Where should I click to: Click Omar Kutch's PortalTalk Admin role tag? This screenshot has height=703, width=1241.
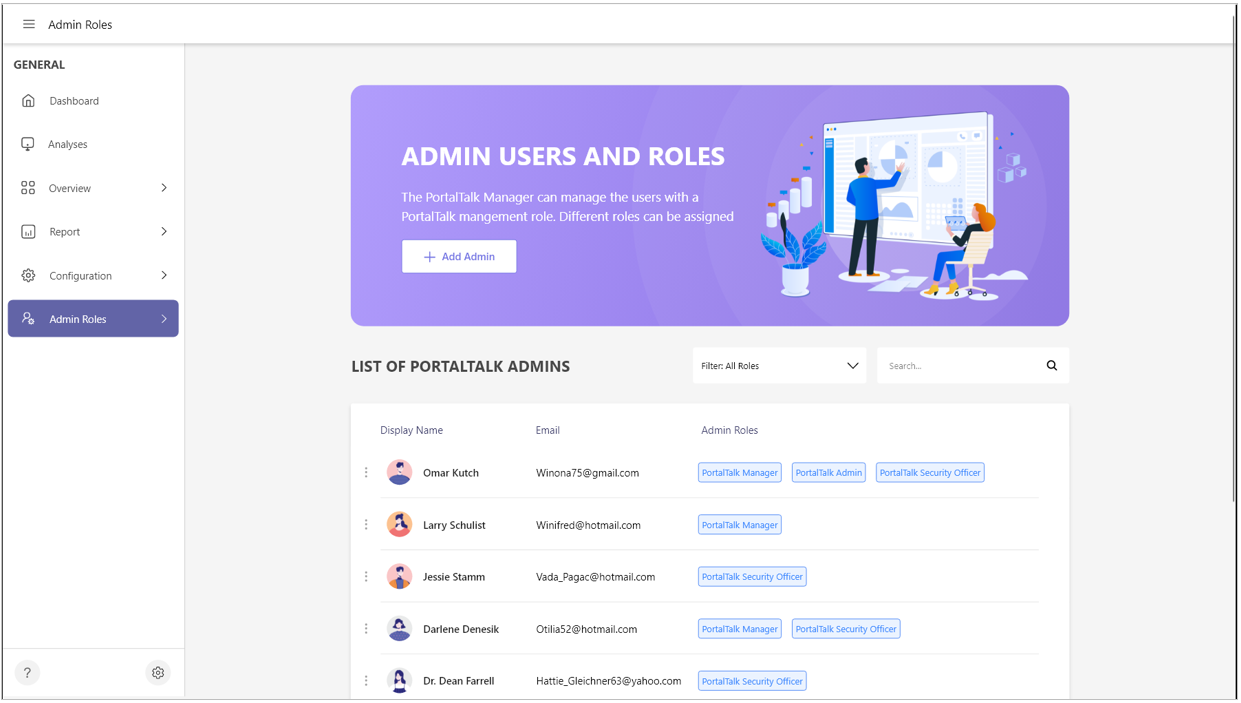coord(828,473)
